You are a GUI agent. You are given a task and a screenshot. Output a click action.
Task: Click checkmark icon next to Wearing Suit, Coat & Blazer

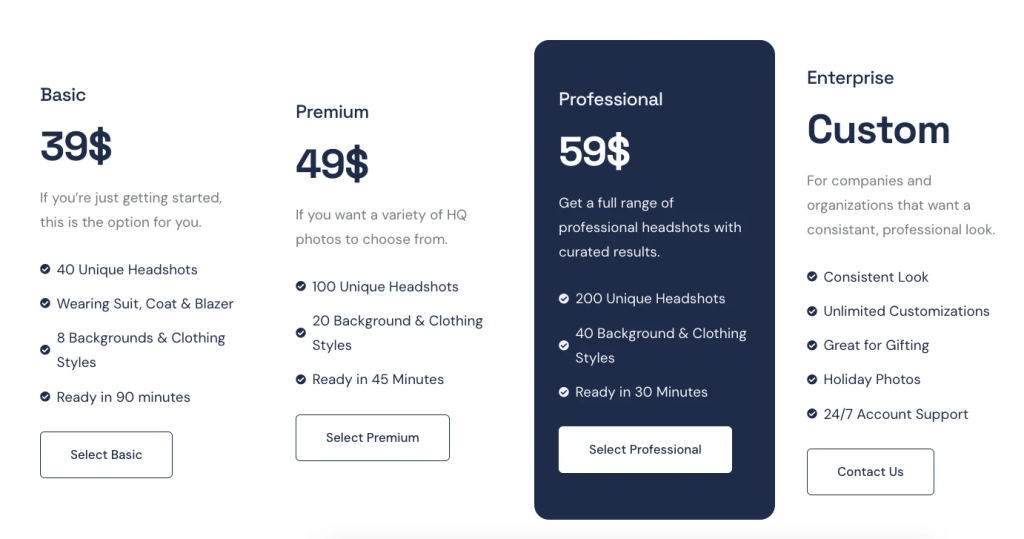click(x=45, y=303)
